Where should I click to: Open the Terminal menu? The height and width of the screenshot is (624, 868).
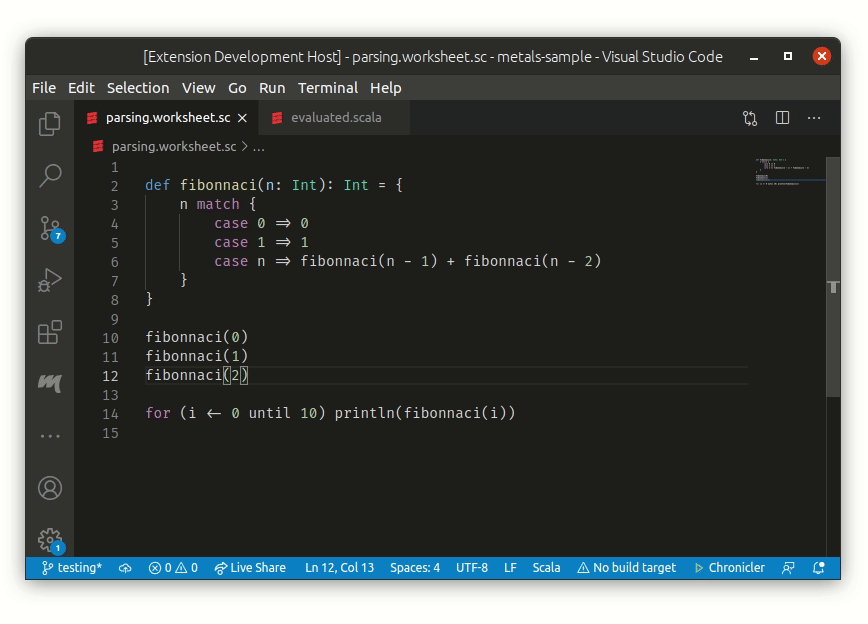click(327, 88)
